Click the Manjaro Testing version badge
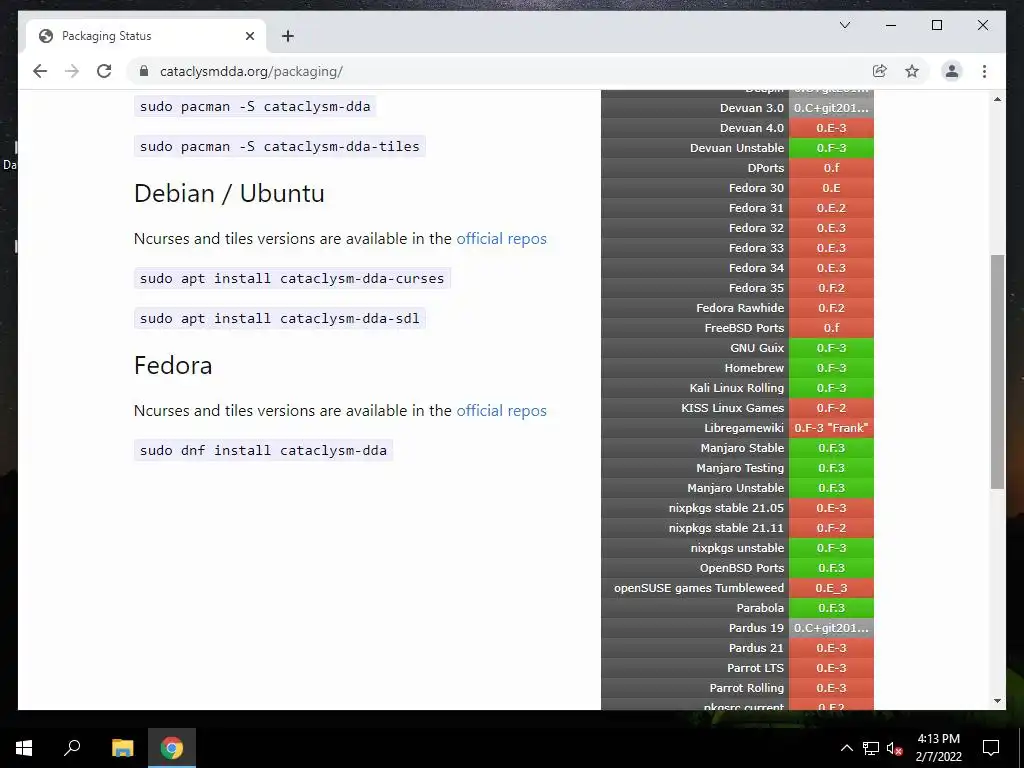Viewport: 1024px width, 768px height. (831, 468)
